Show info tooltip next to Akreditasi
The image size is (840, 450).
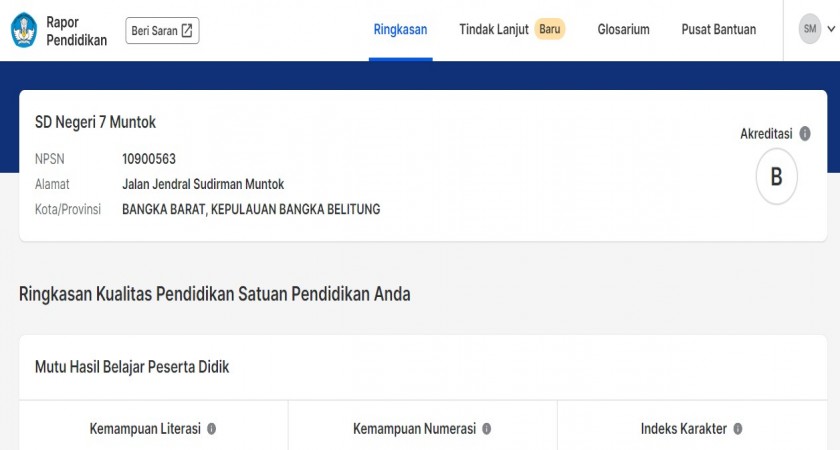[x=805, y=134]
